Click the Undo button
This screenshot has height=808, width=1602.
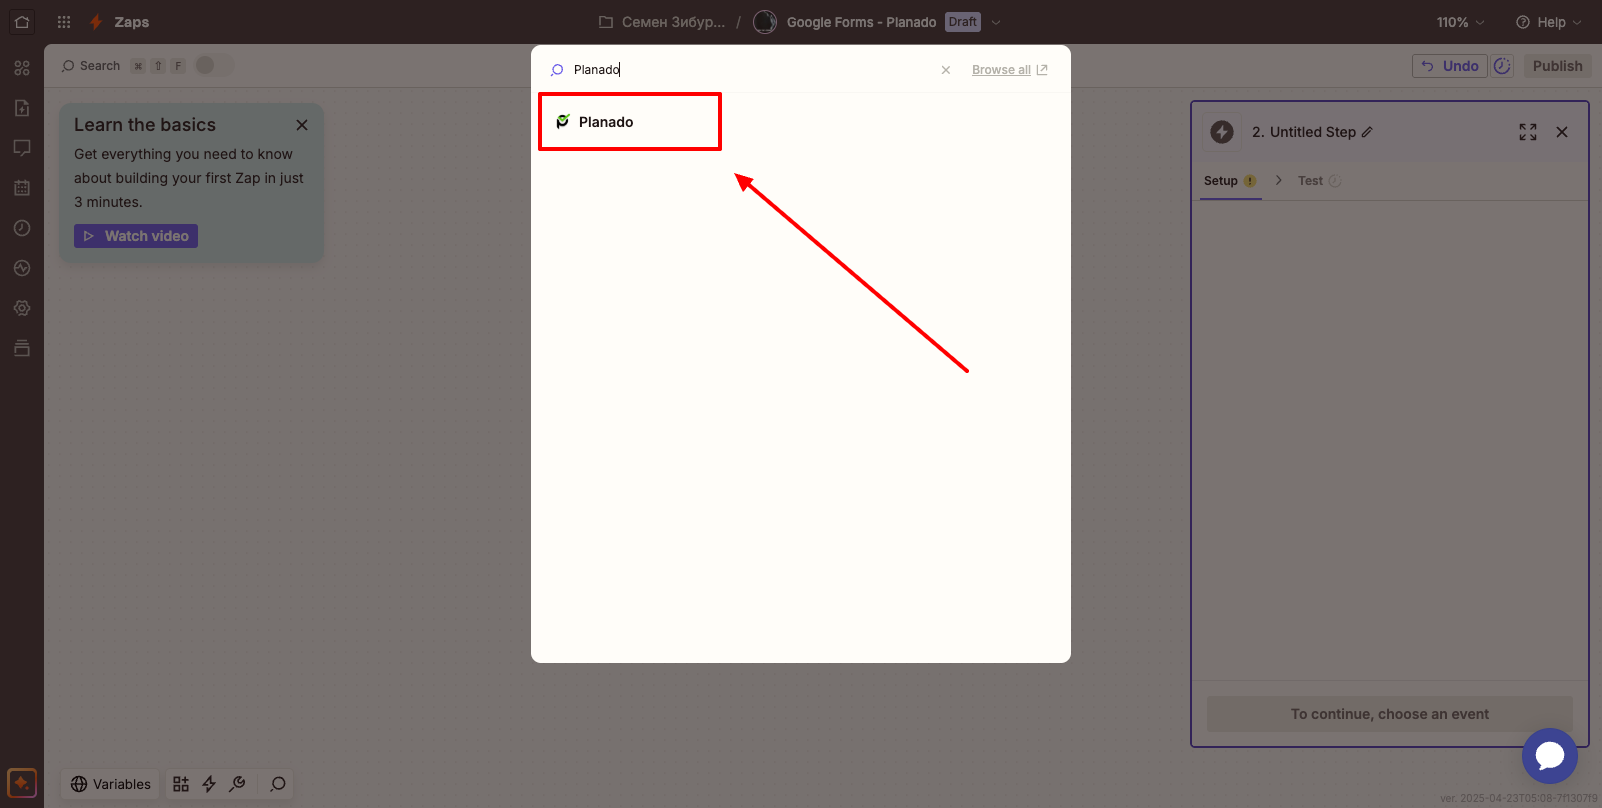[x=1450, y=66]
